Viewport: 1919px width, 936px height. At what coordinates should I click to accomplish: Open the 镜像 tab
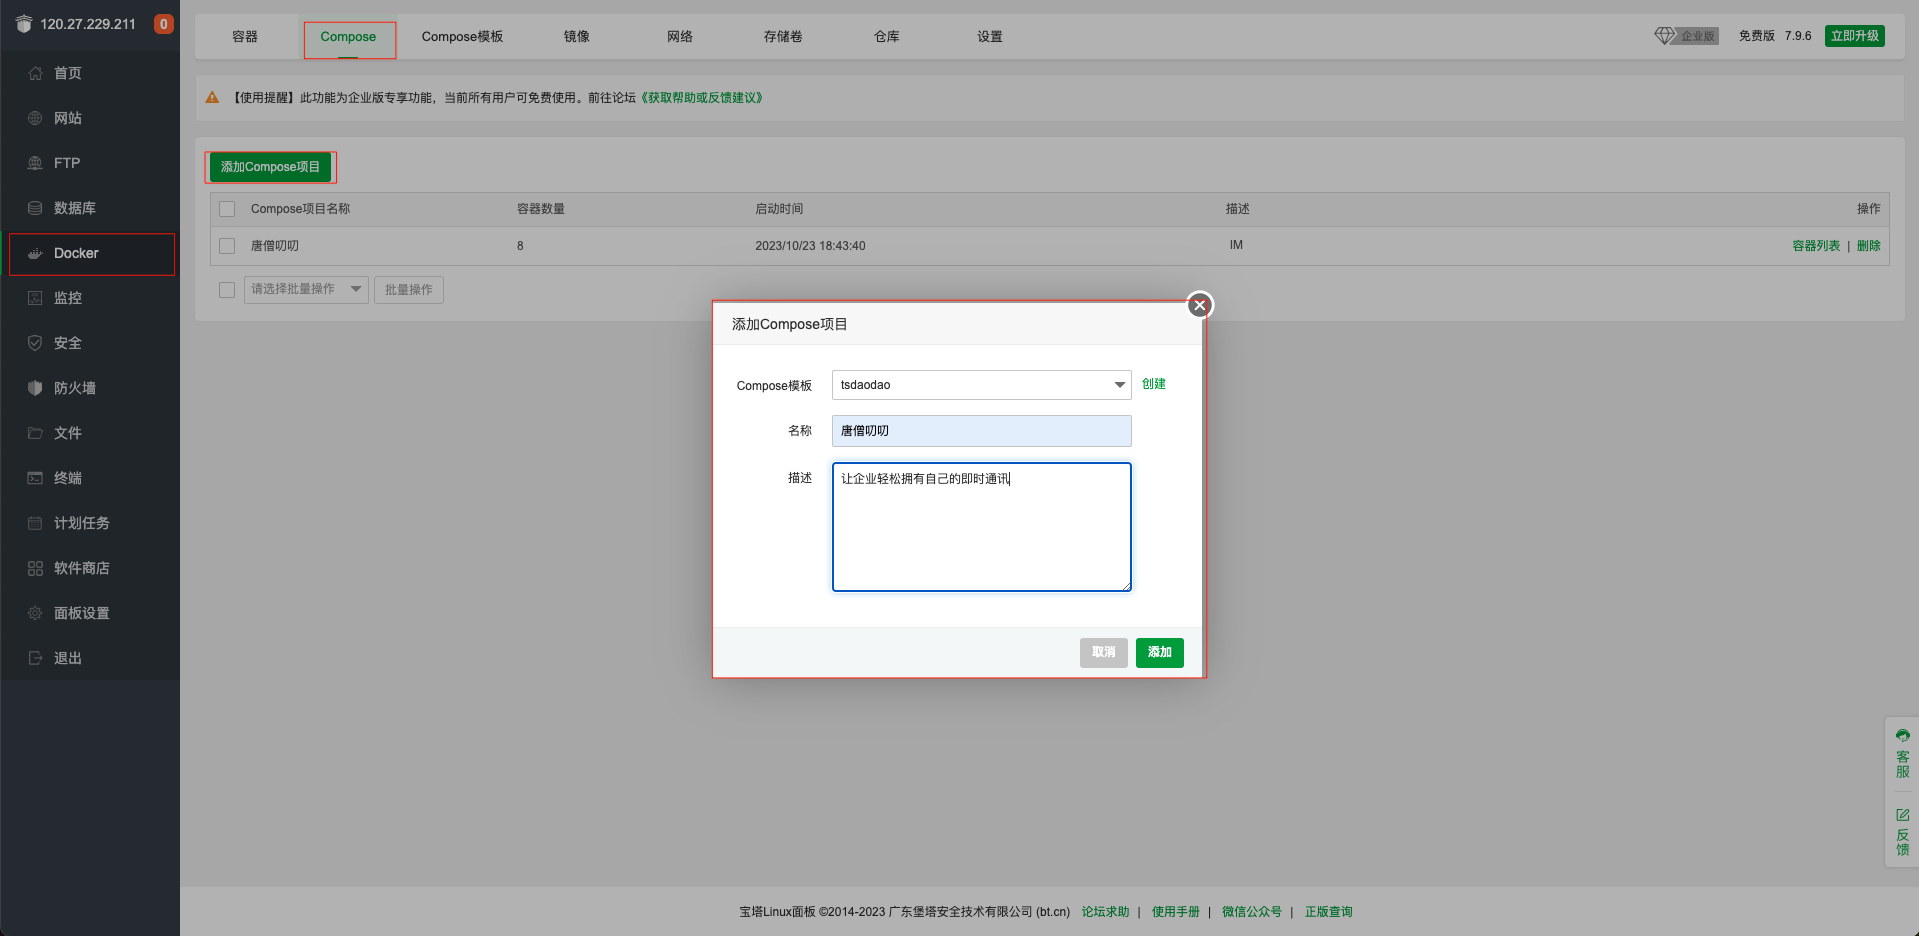[x=576, y=37]
